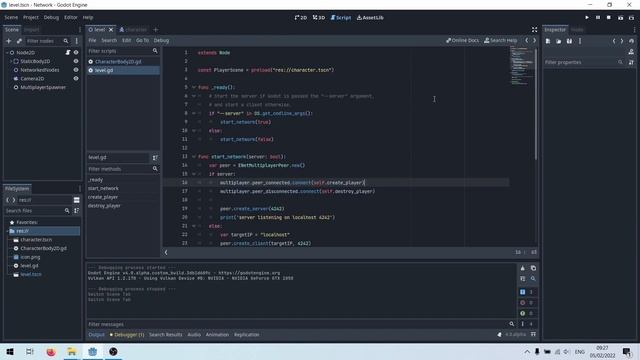Collapse the Node2D tree root
Viewport: 640px width, 360px height.
coord(7,53)
